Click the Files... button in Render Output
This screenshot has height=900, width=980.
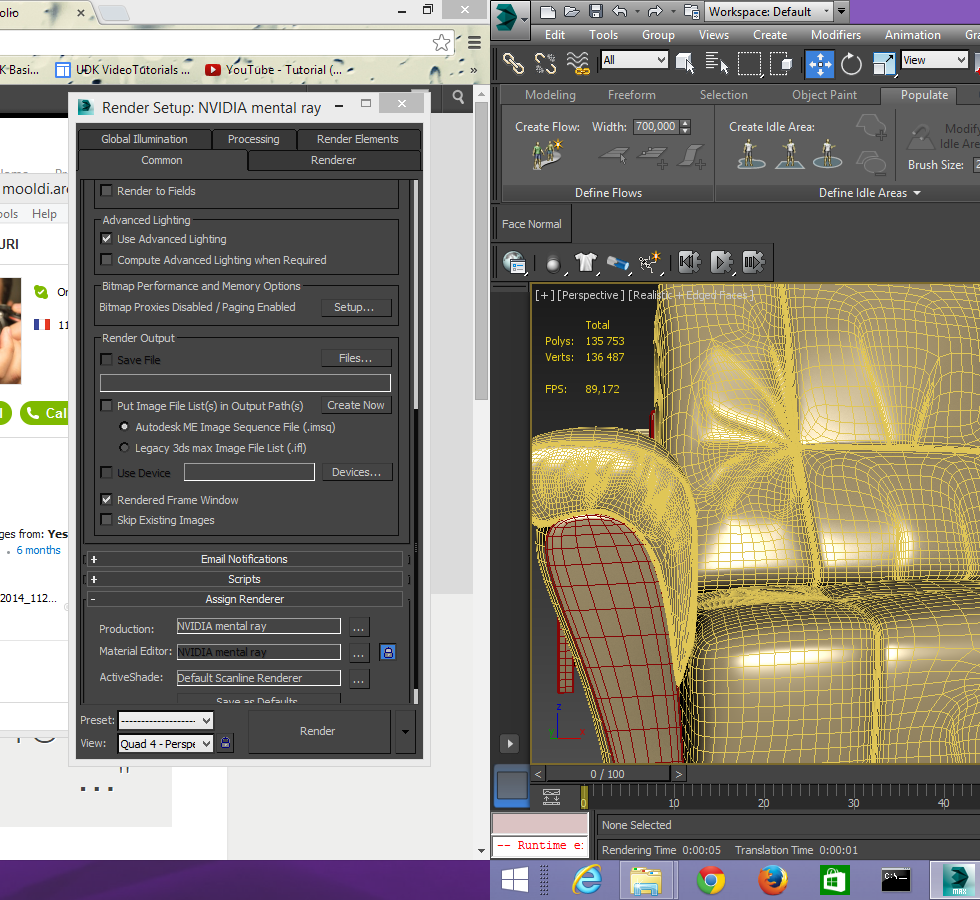[x=355, y=358]
